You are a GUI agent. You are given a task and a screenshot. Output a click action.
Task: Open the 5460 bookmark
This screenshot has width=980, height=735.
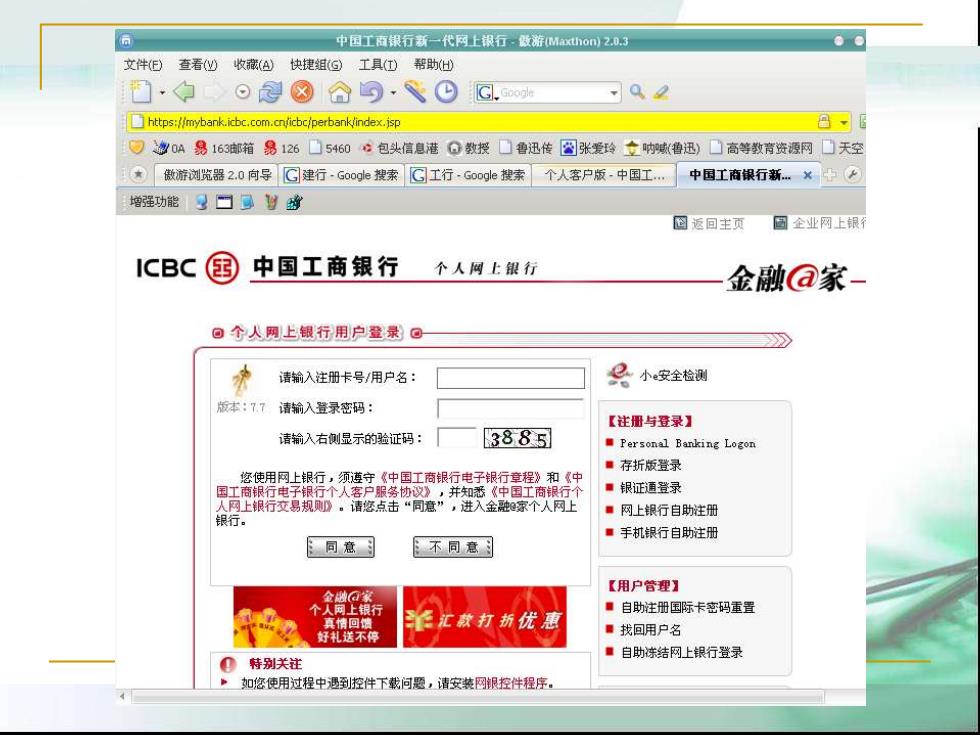pyautogui.click(x=330, y=148)
